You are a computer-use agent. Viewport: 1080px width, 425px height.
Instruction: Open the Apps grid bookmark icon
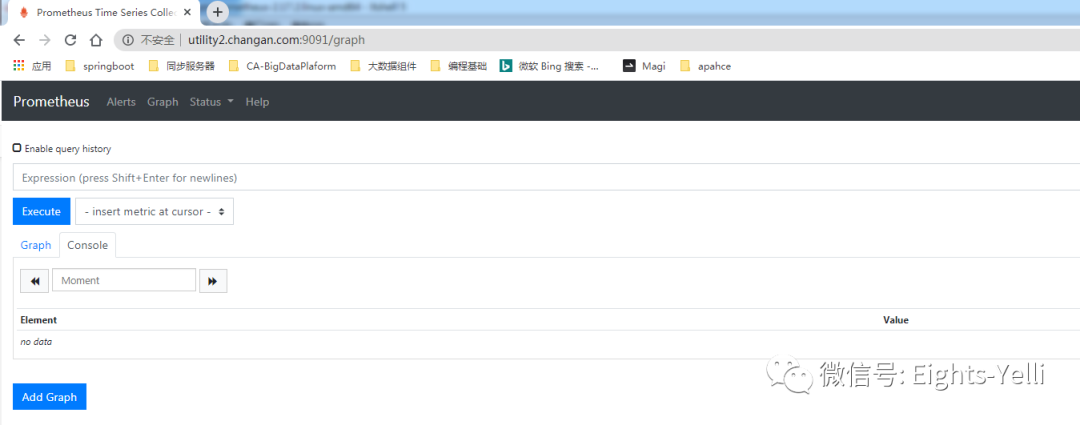19,66
